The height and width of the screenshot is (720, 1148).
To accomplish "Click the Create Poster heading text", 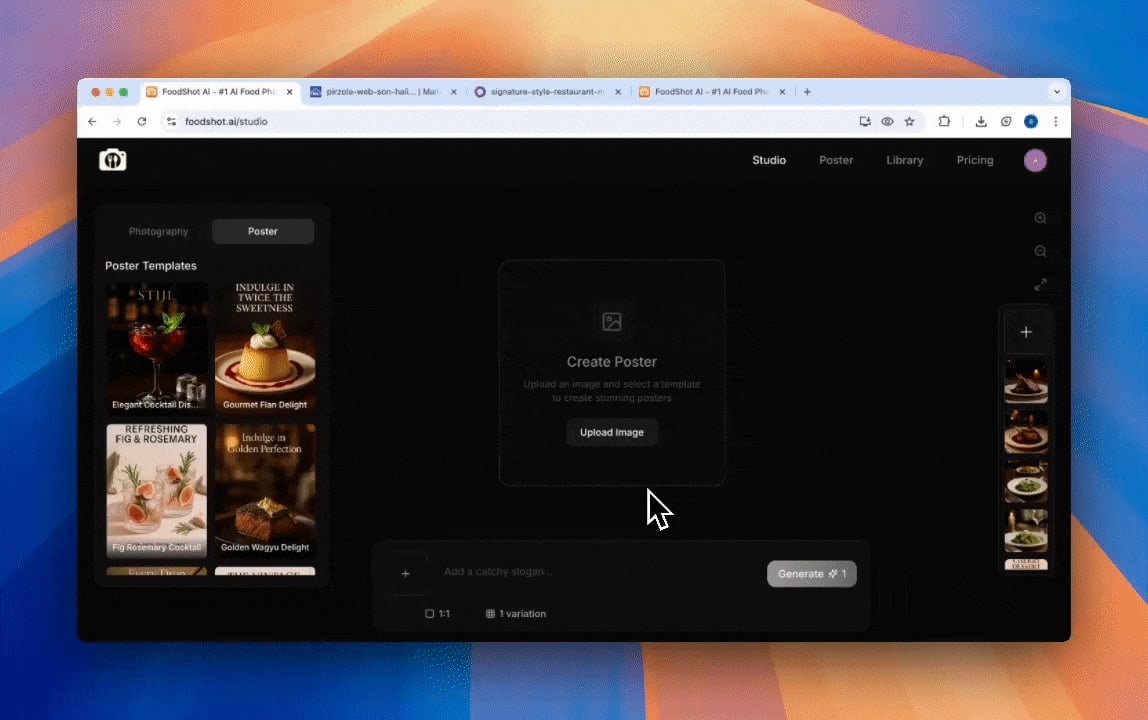I will (611, 362).
